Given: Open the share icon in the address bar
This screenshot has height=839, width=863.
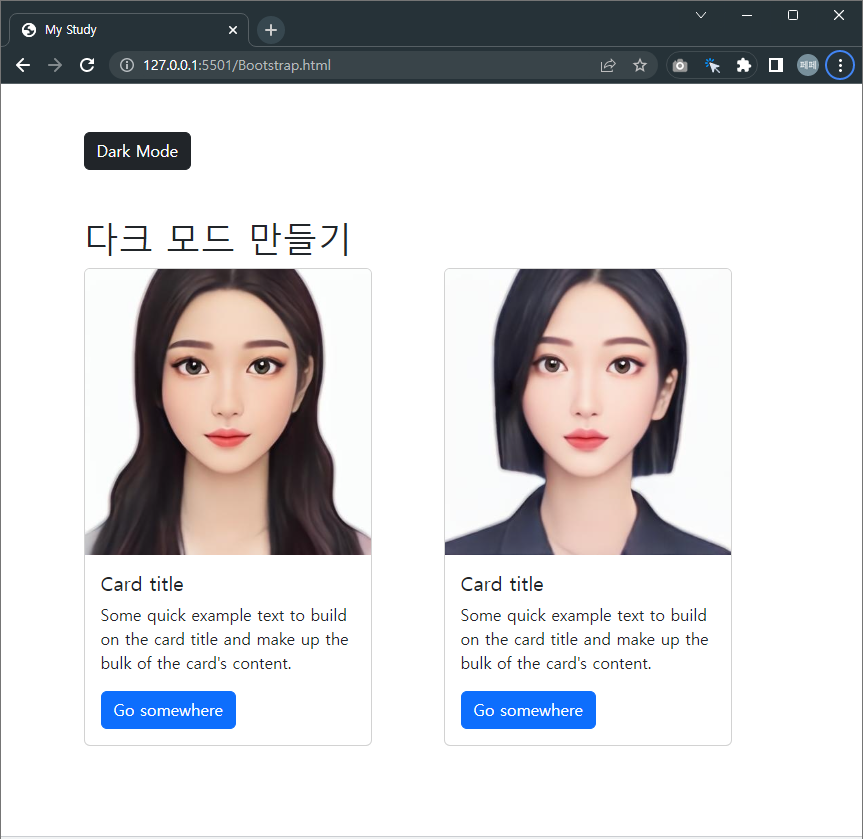Looking at the screenshot, I should coord(607,65).
